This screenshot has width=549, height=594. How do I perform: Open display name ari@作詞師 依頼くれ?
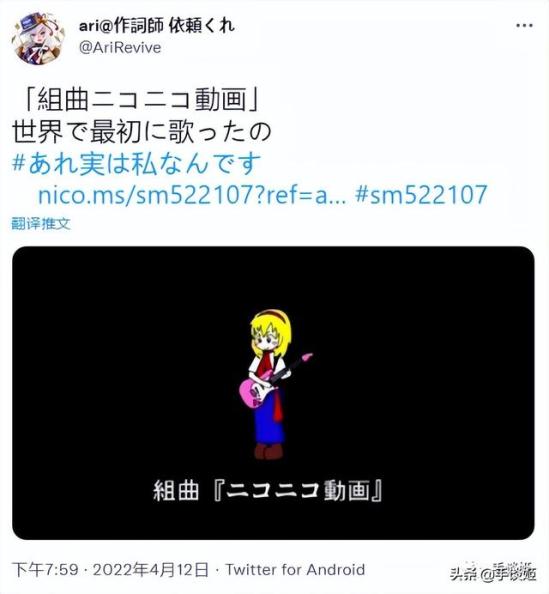156,26
